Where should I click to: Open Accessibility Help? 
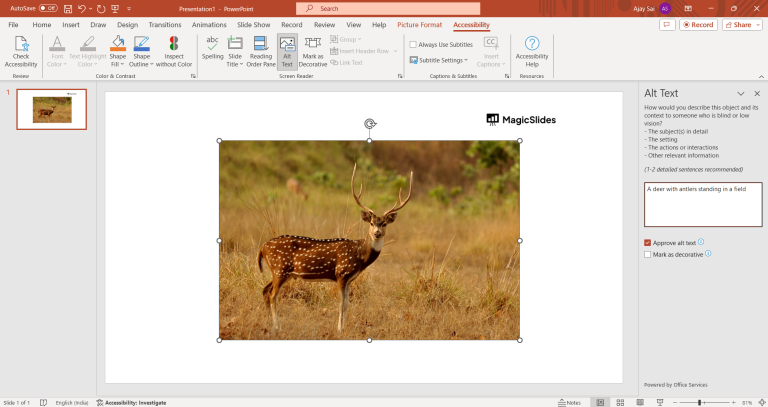click(x=532, y=51)
